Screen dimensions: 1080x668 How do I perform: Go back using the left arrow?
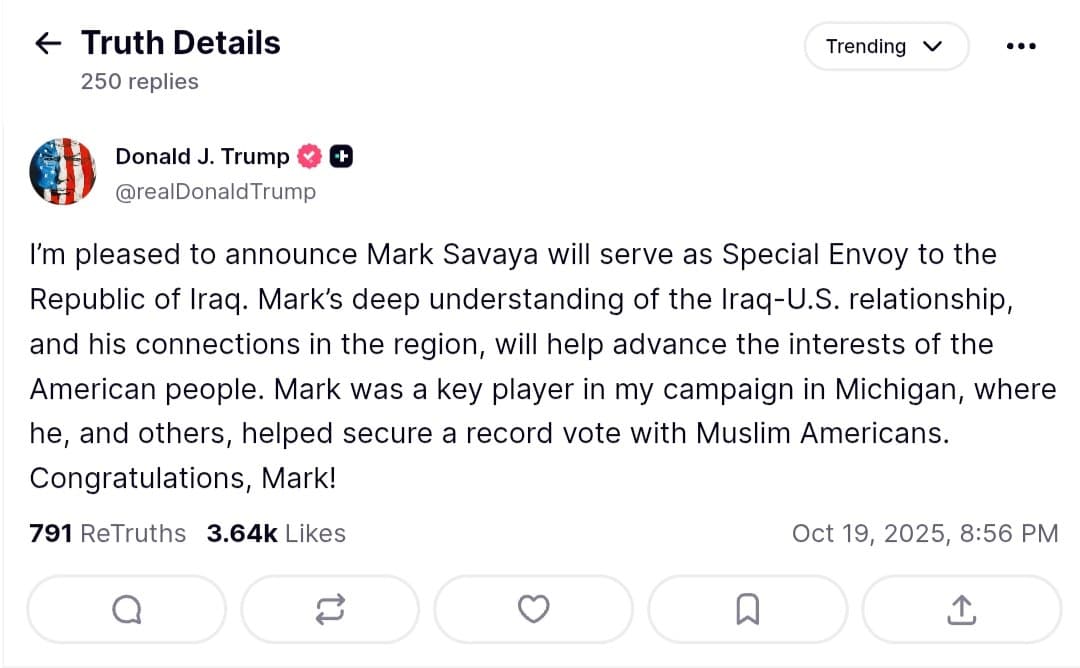tap(47, 43)
